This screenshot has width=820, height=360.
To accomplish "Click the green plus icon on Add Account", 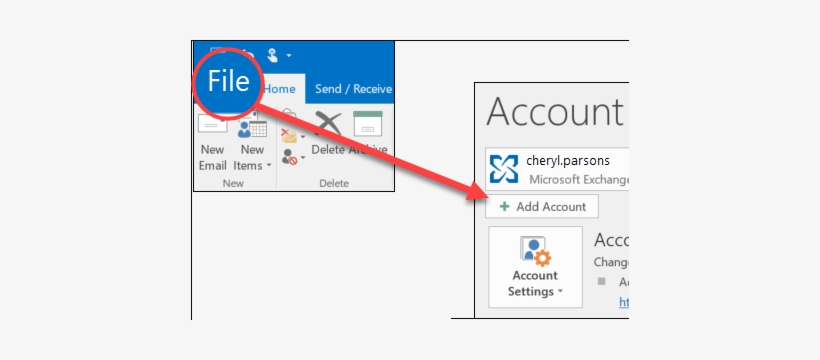I will [x=504, y=206].
